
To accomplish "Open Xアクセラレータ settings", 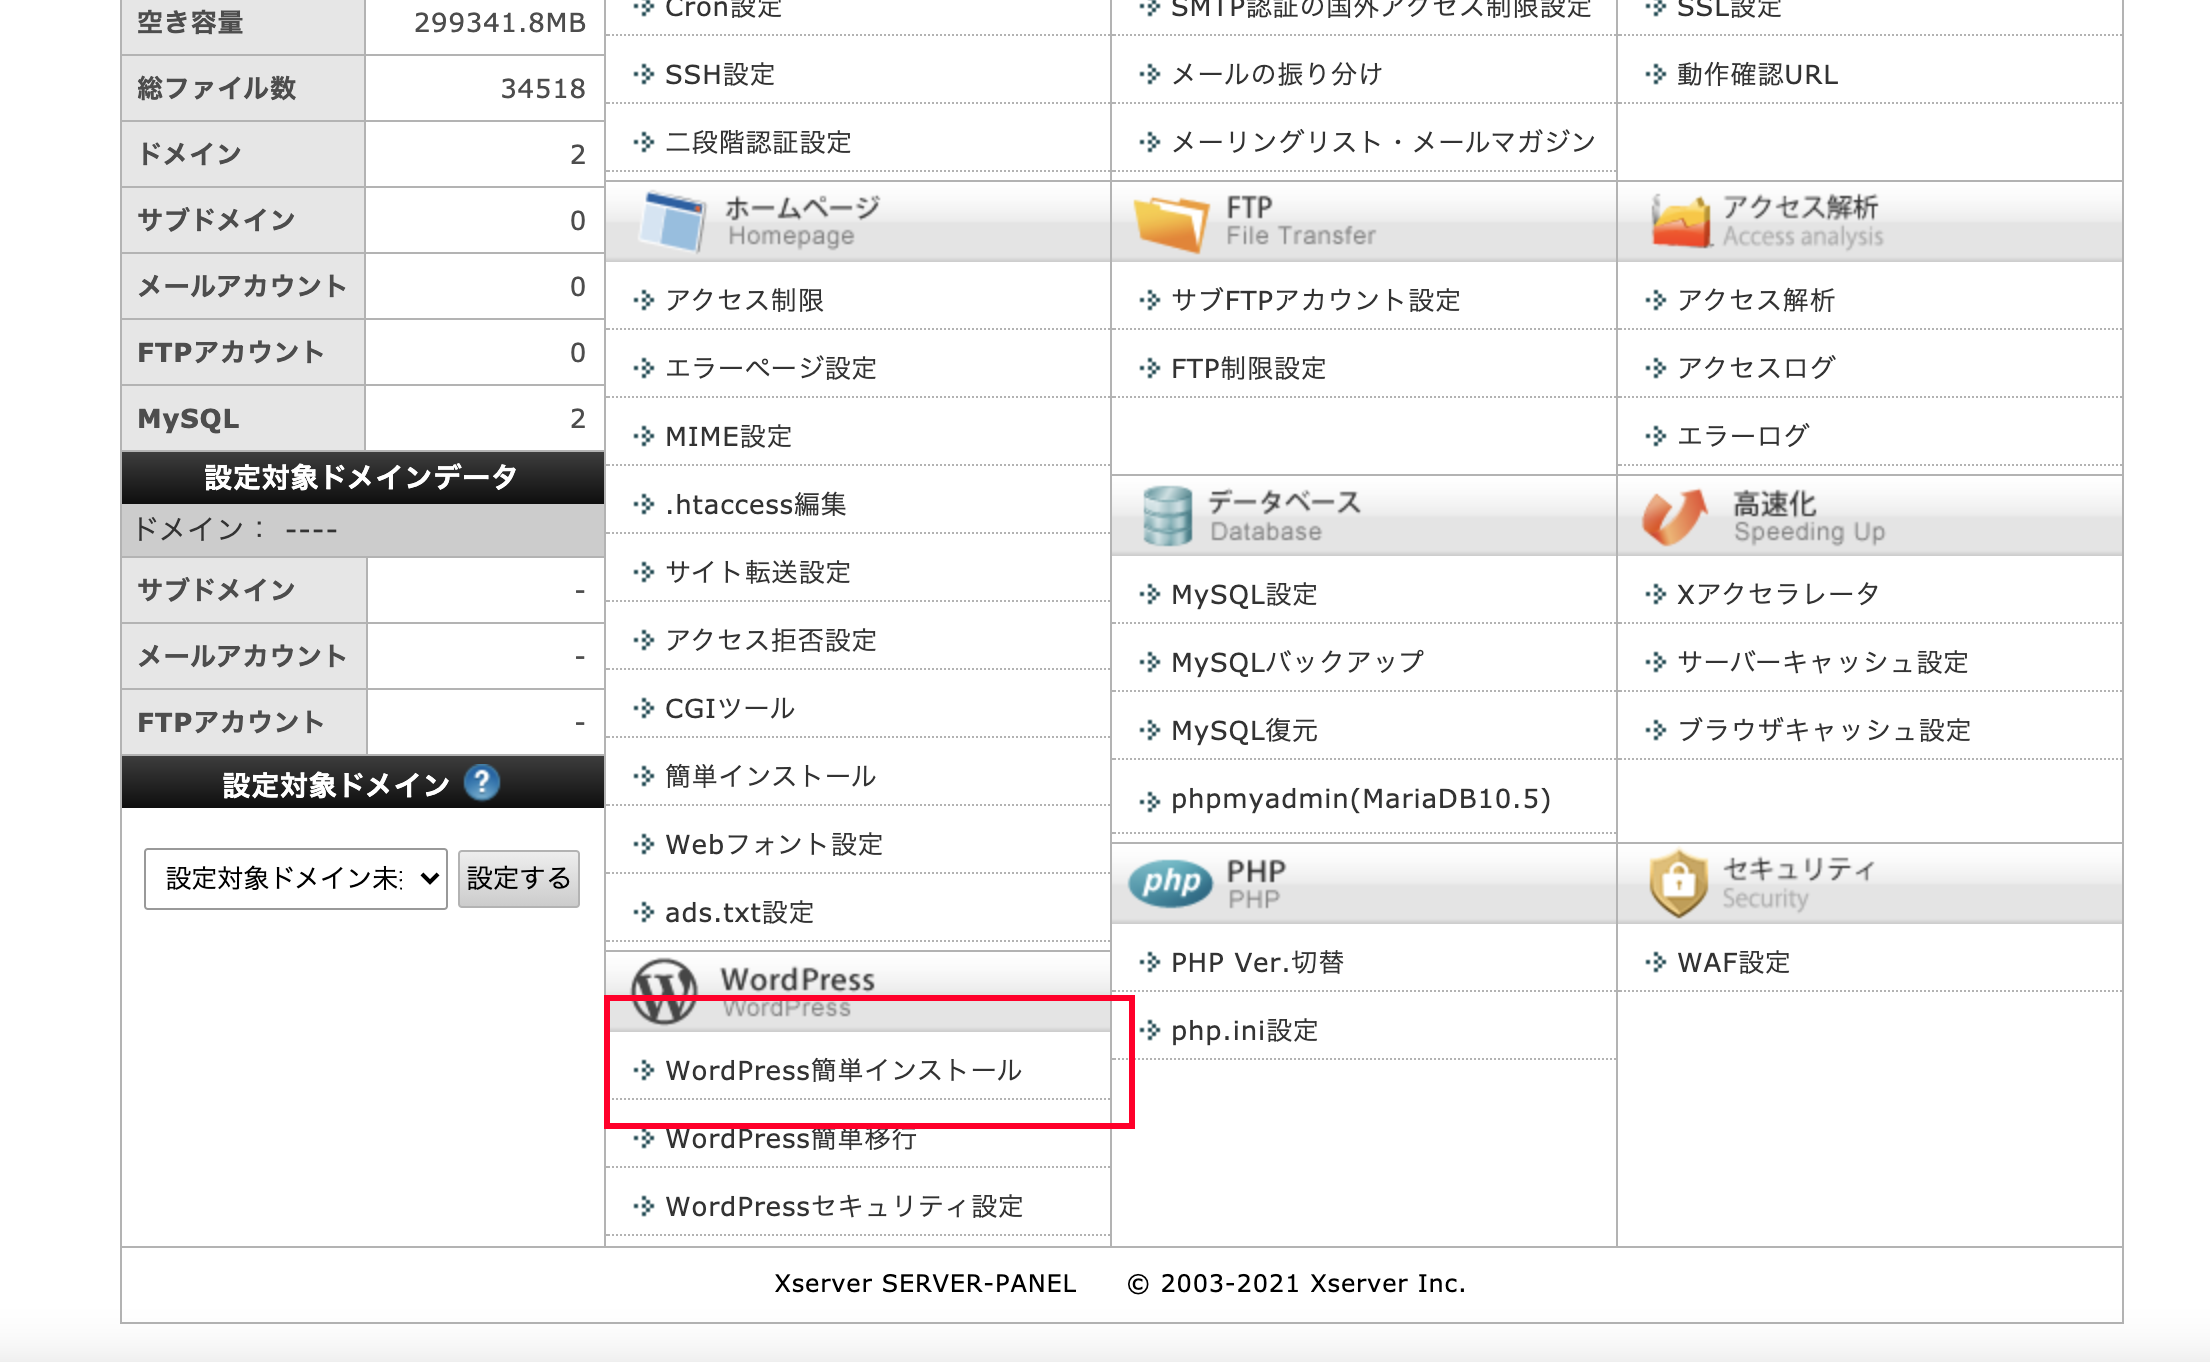I will click(1778, 595).
